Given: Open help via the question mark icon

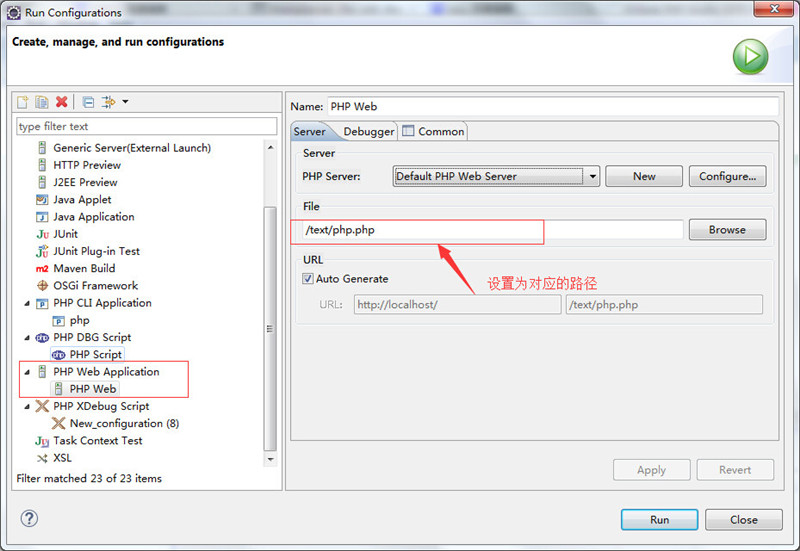Looking at the screenshot, I should coord(29,519).
